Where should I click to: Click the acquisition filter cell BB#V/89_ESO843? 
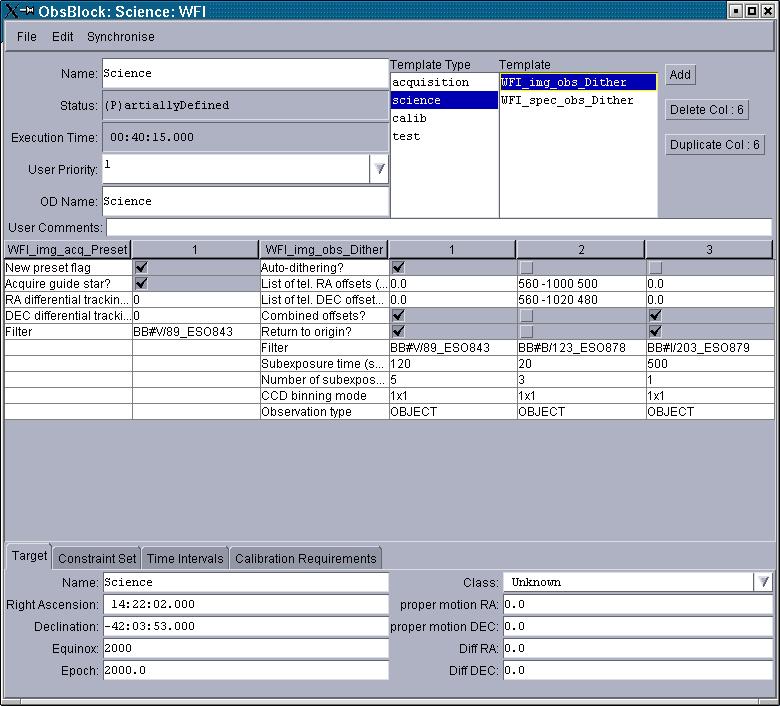196,331
